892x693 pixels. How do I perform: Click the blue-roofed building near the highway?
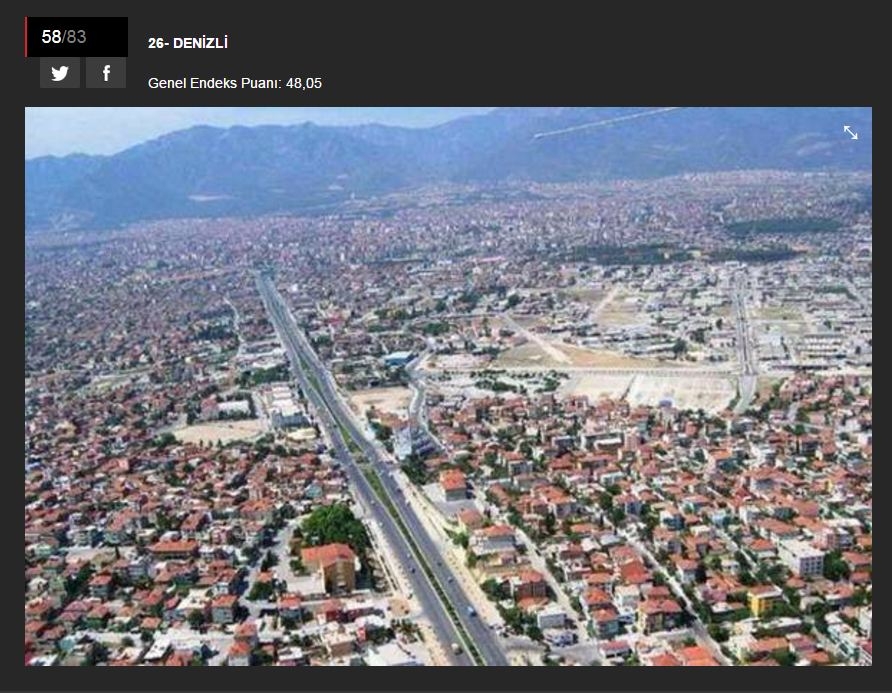pyautogui.click(x=398, y=358)
